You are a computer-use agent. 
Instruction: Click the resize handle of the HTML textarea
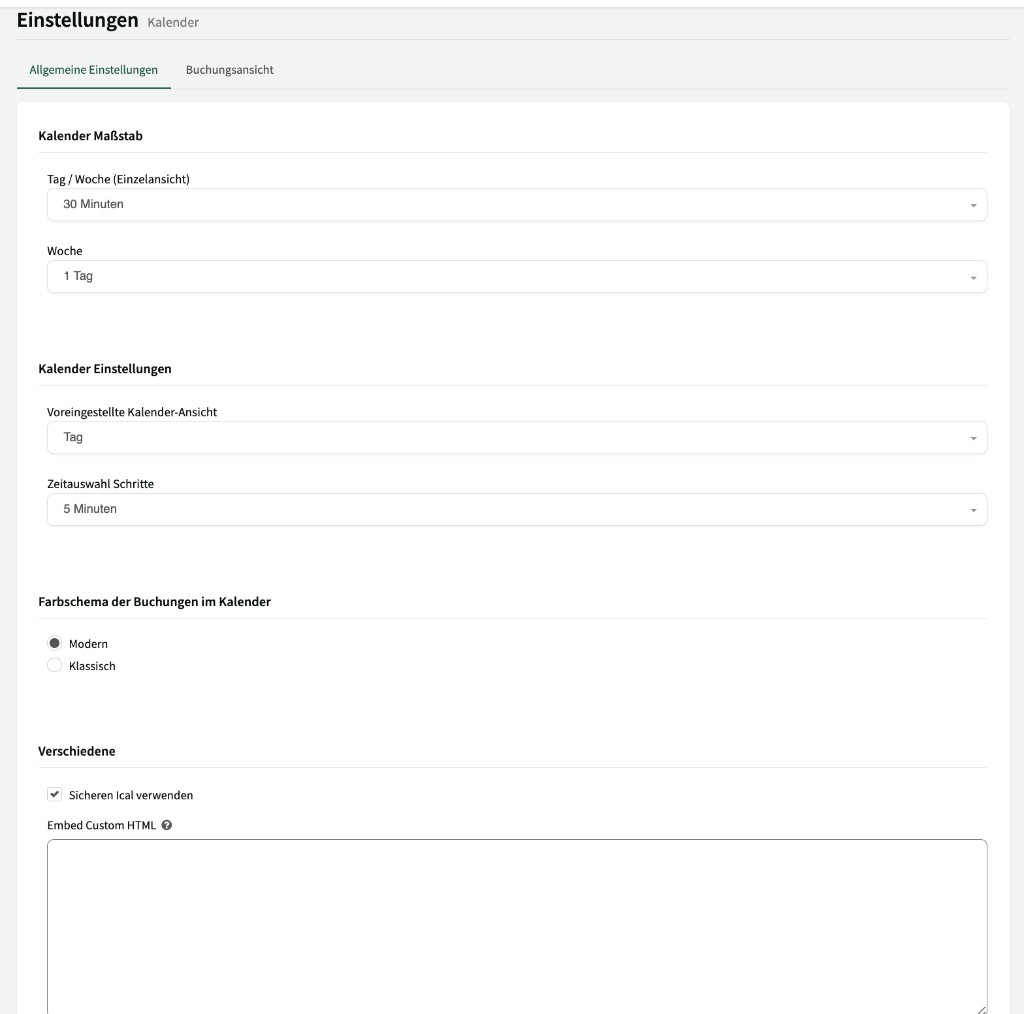pyautogui.click(x=982, y=1007)
